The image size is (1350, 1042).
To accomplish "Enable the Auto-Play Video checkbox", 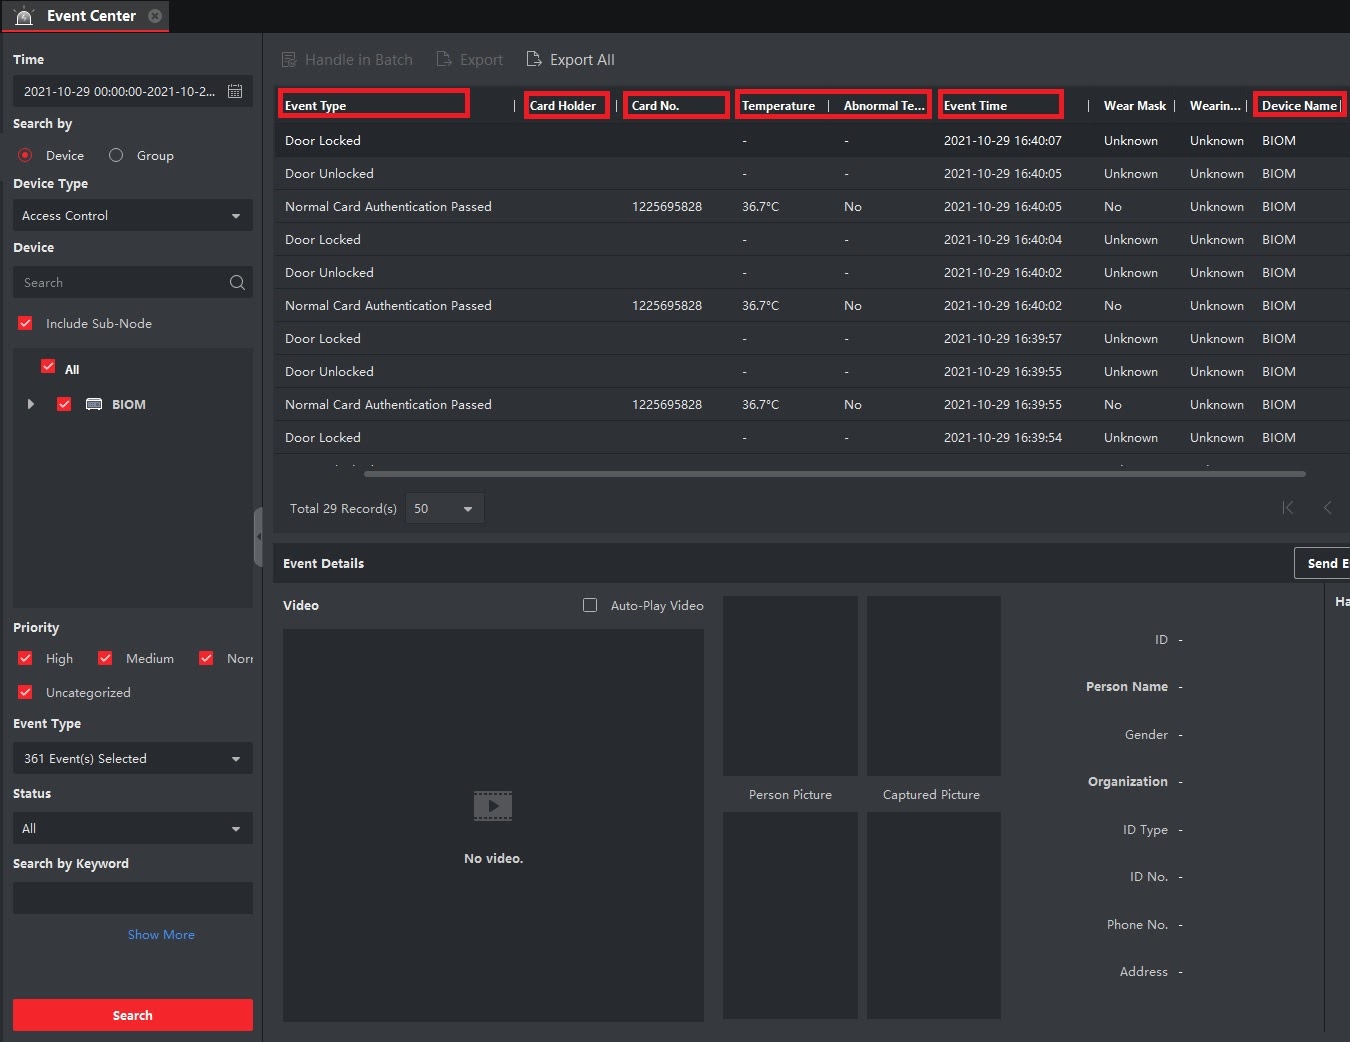I will click(590, 605).
